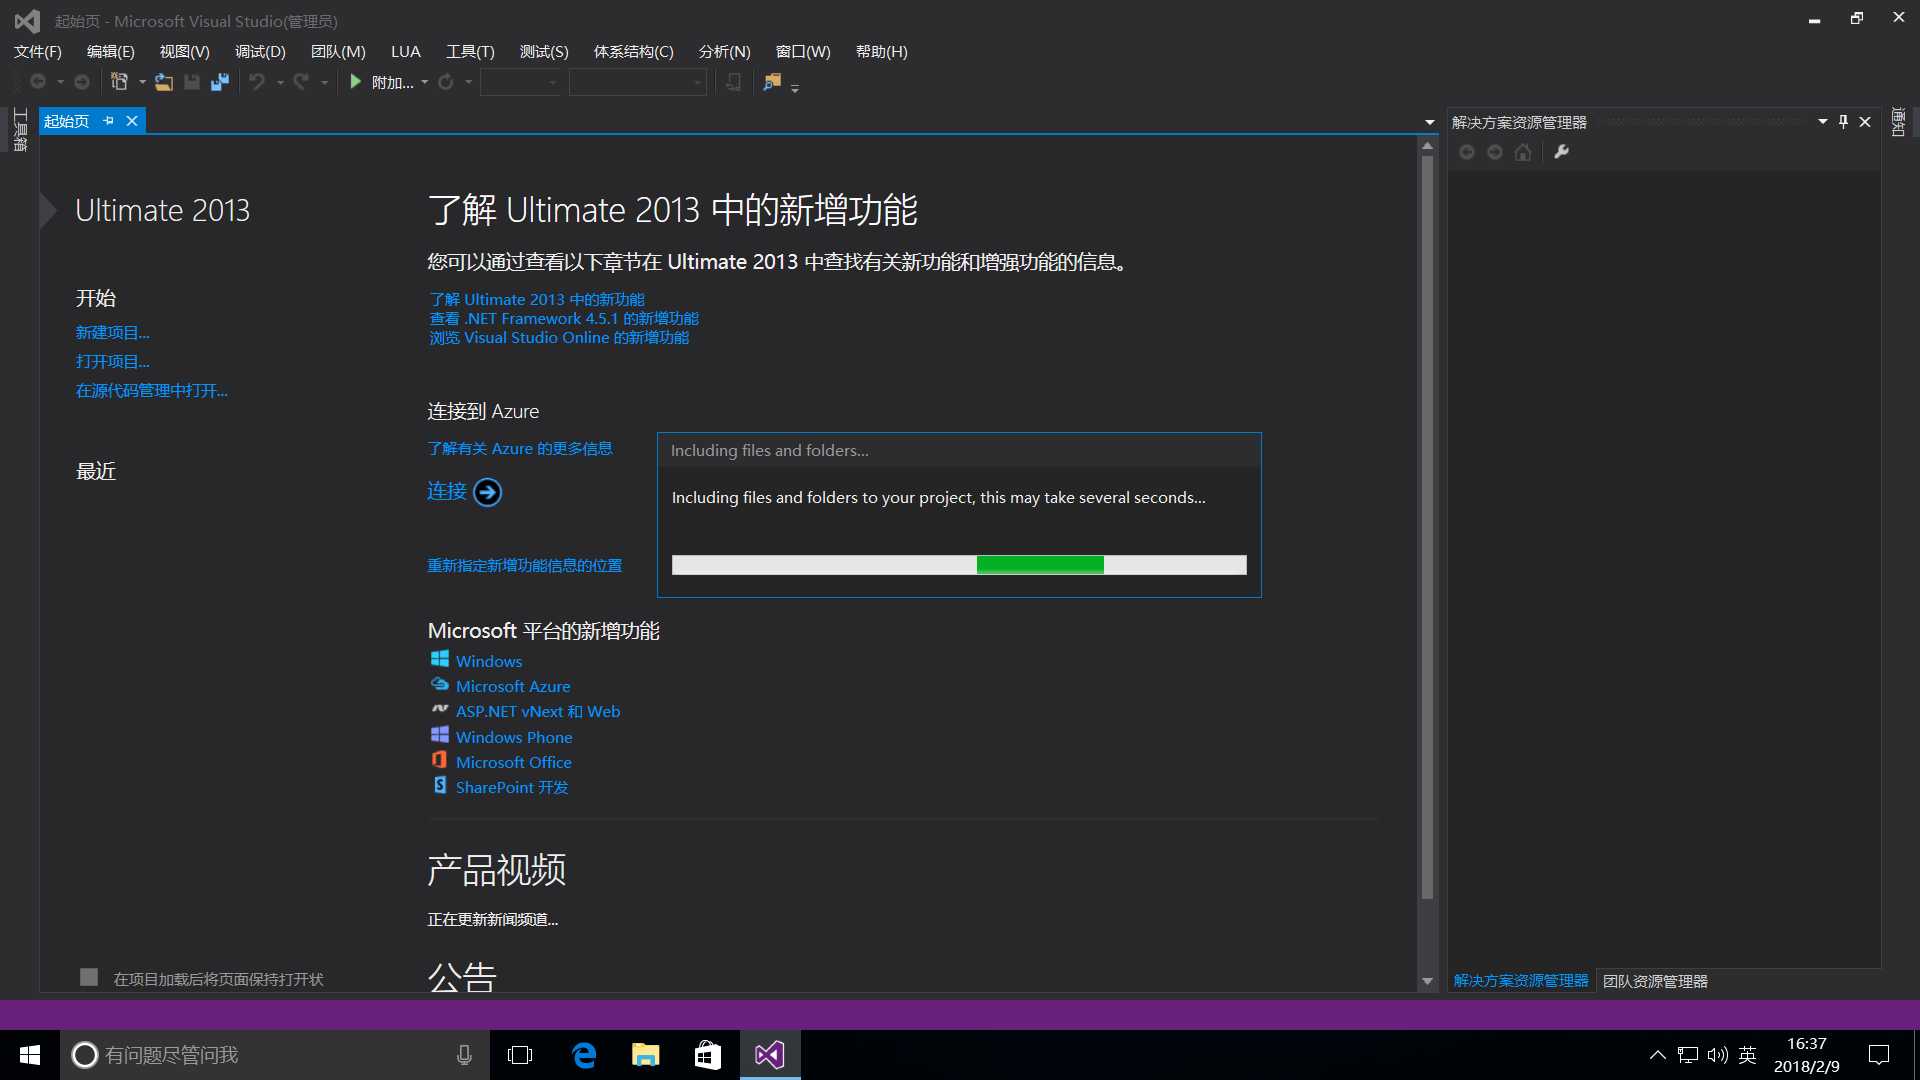Click the Windows Phone link
This screenshot has height=1080, width=1920.
514,737
